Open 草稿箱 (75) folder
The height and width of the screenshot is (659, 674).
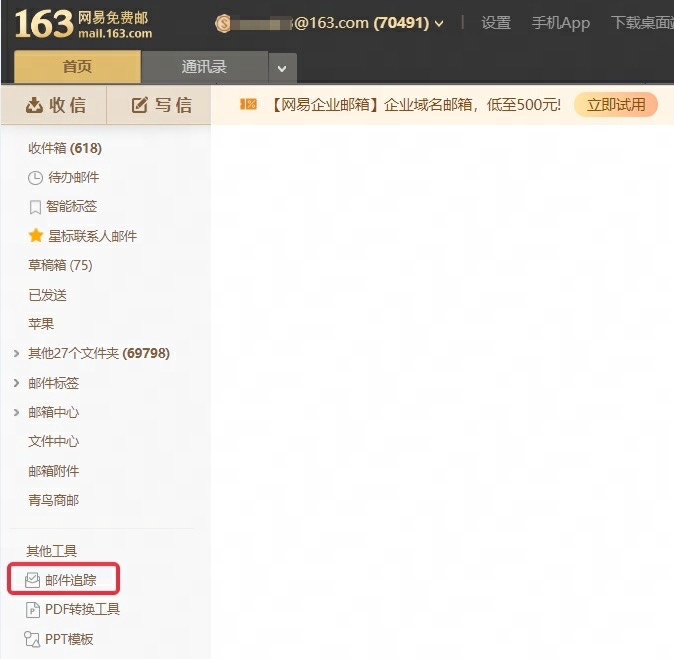(60, 265)
